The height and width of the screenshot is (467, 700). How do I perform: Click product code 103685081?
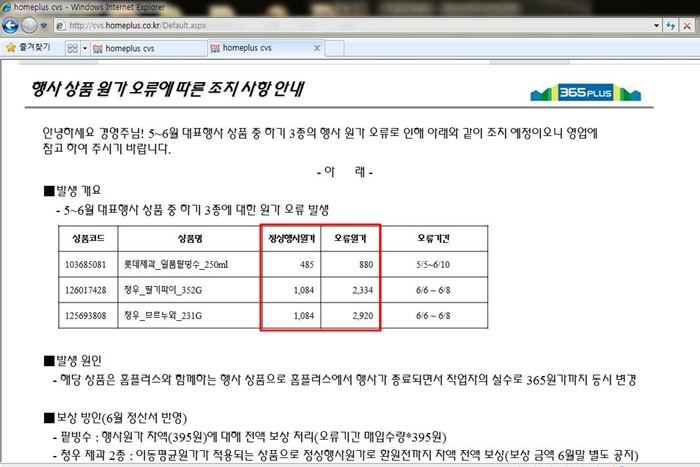tap(86, 265)
